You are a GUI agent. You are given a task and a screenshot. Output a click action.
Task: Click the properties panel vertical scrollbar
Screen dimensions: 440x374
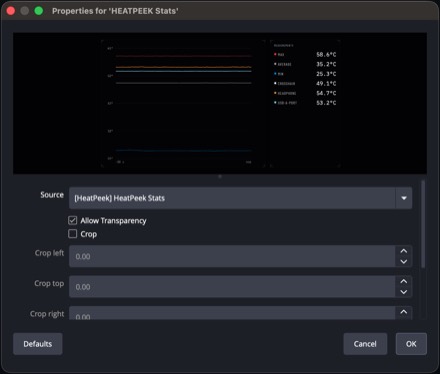point(423,224)
